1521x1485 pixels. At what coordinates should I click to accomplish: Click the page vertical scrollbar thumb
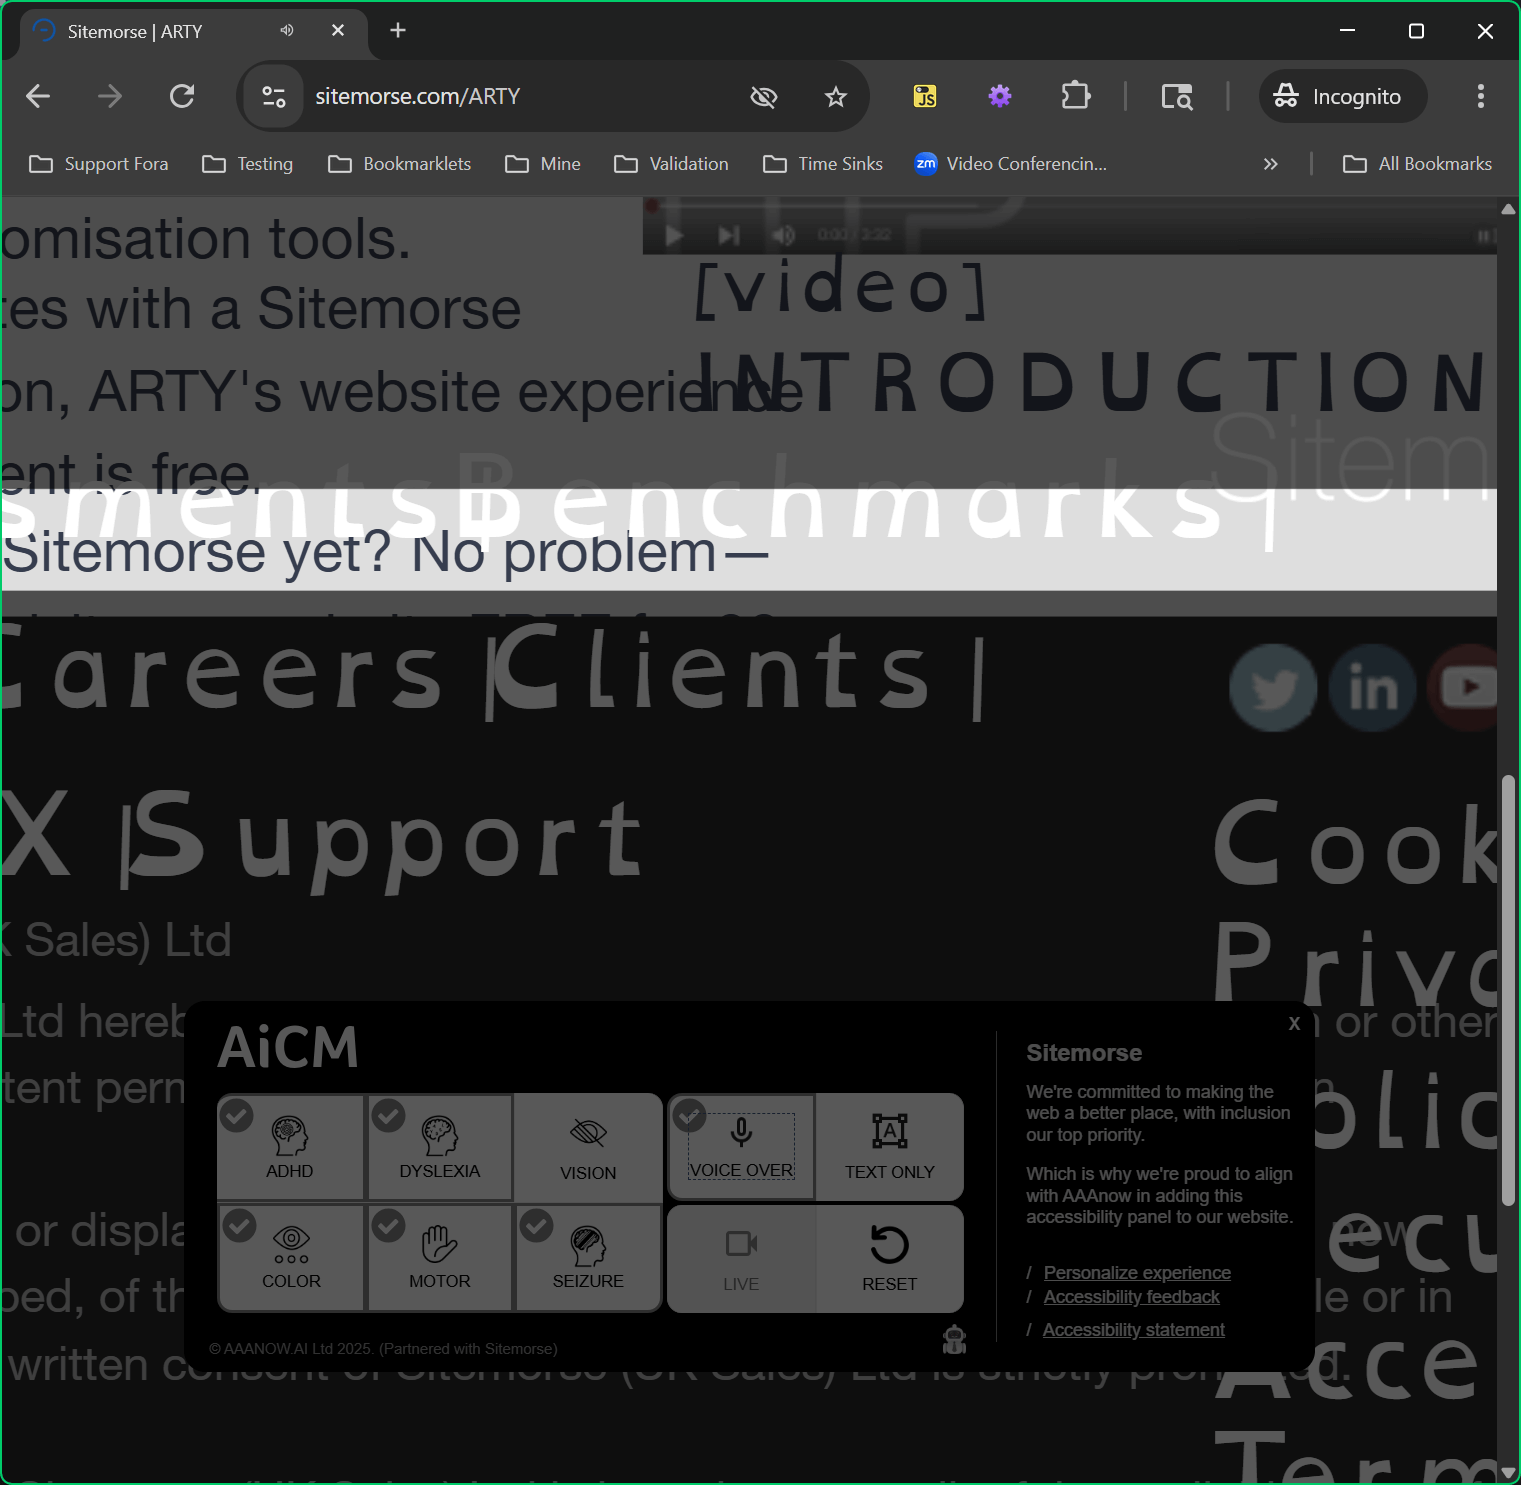[x=1508, y=990]
